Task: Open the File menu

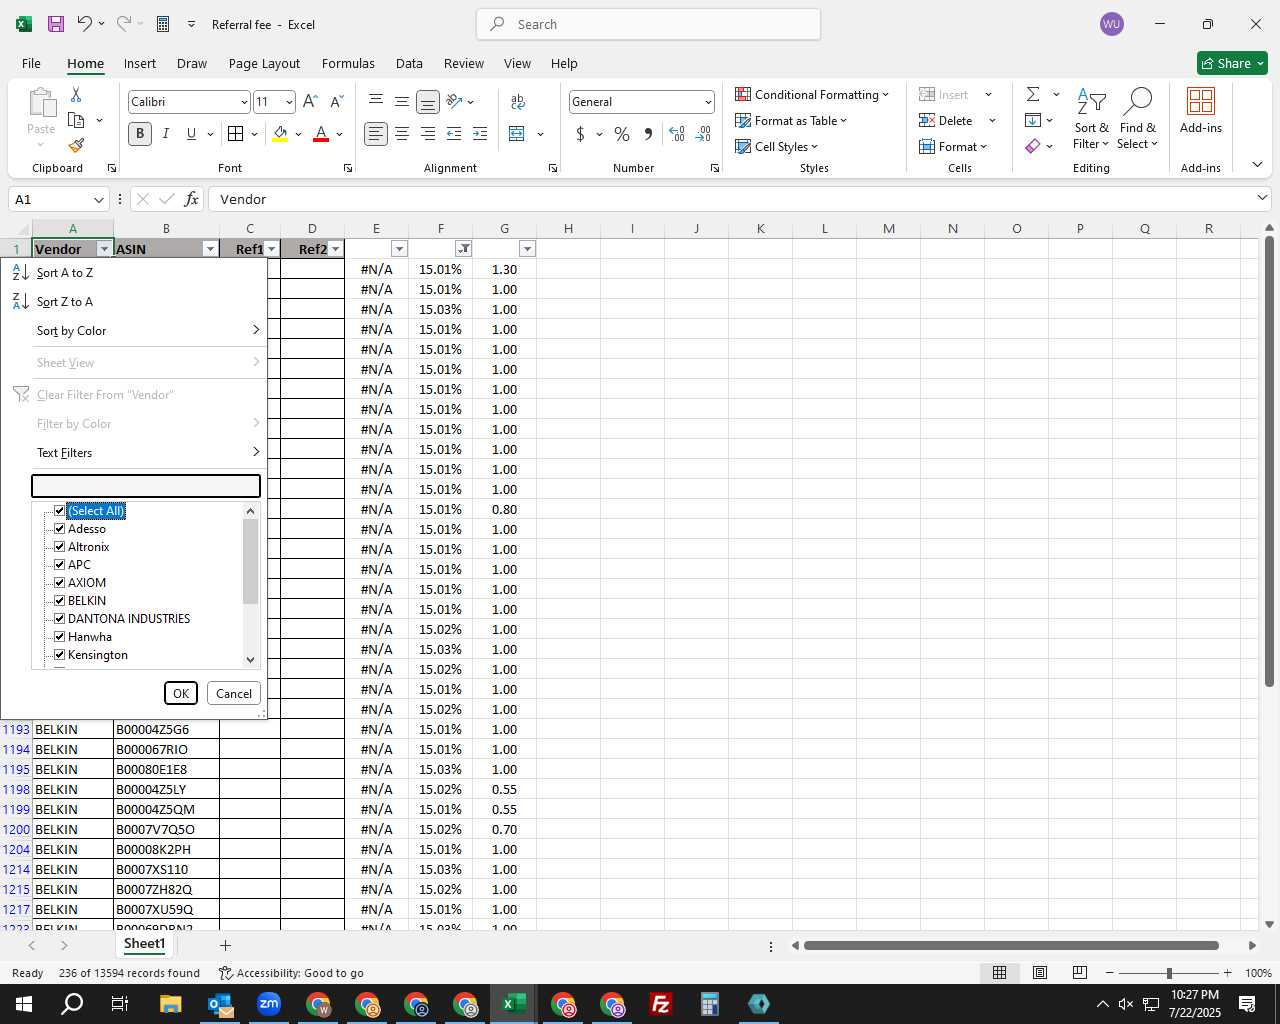Action: 31,63
